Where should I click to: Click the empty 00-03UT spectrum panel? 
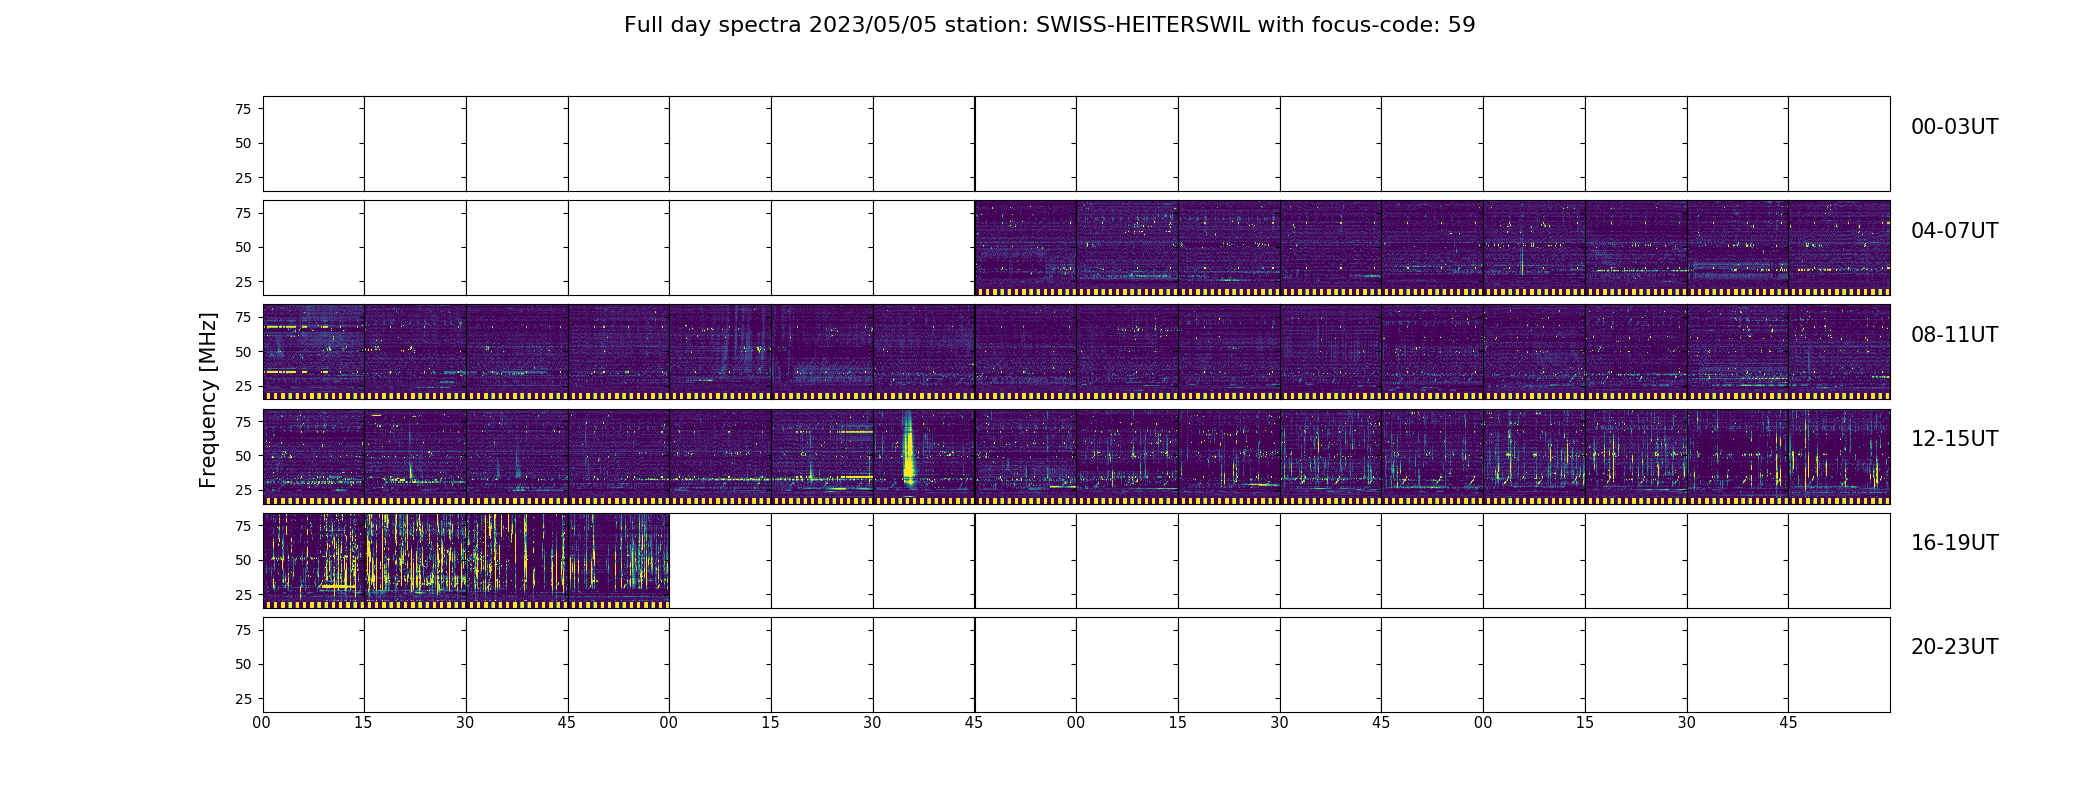1076,144
